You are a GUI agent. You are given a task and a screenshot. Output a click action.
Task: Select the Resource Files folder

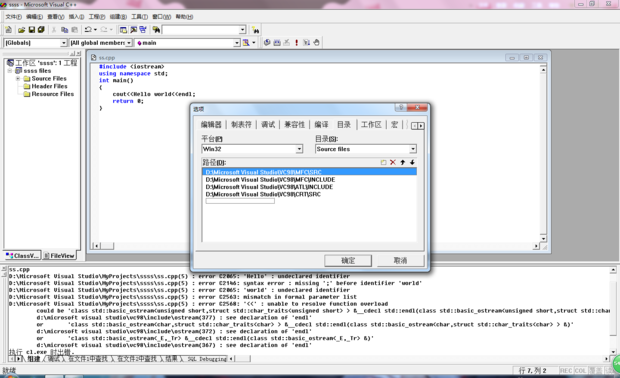[x=53, y=94]
